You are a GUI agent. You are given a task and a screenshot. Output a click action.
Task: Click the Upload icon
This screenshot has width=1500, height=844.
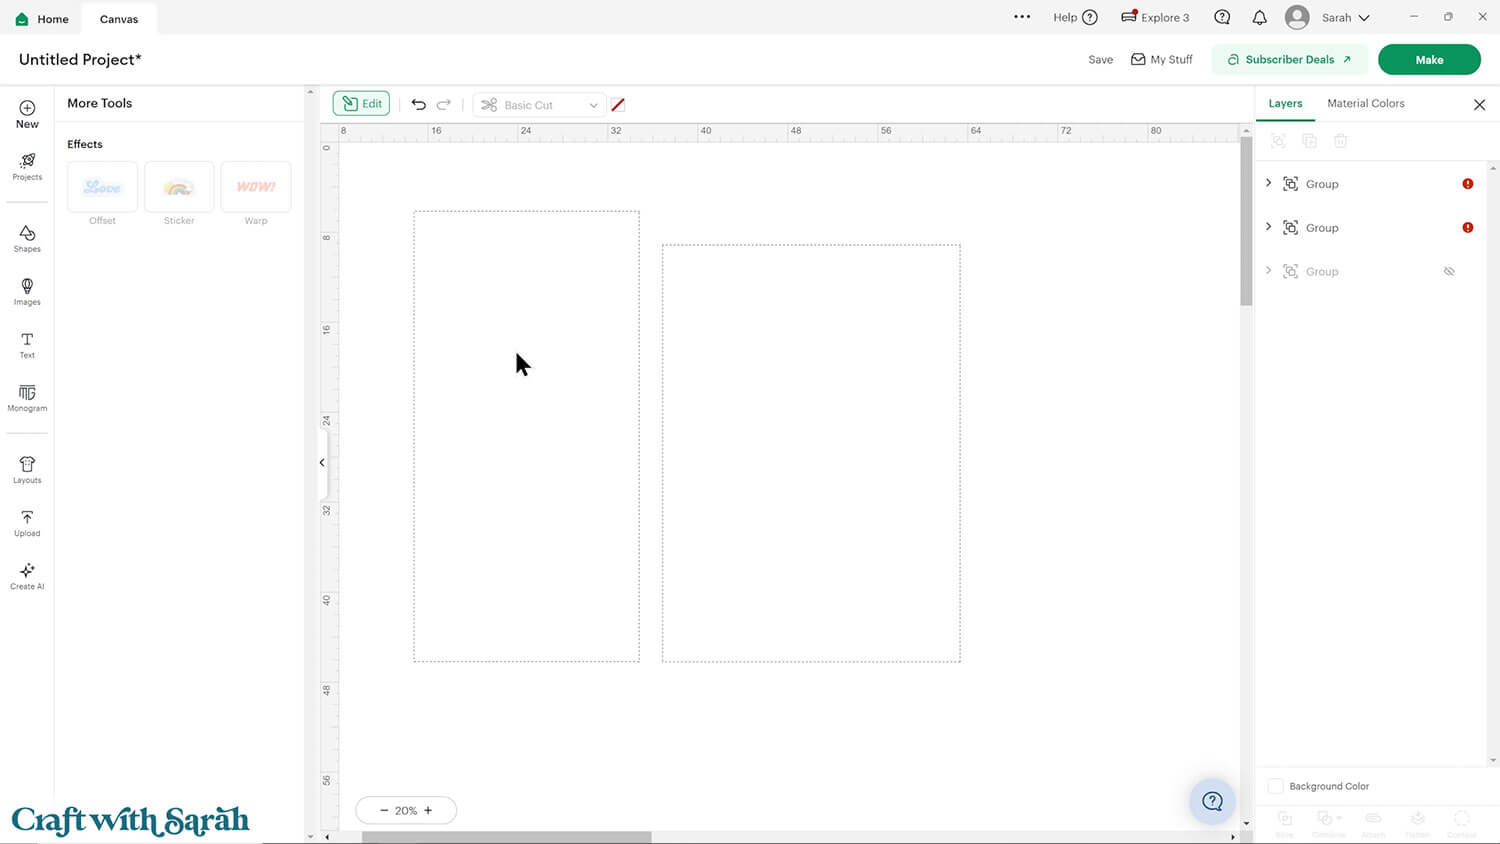point(27,522)
